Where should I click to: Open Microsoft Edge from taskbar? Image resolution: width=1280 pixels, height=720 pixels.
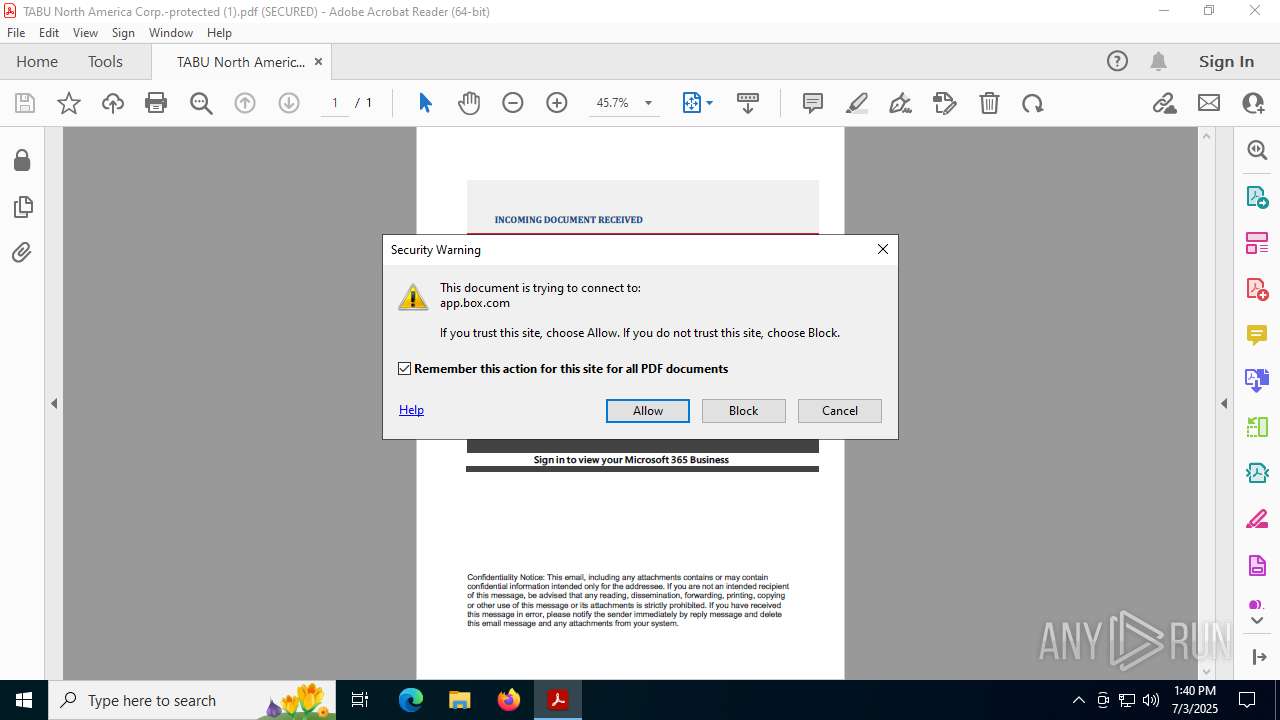pos(411,700)
